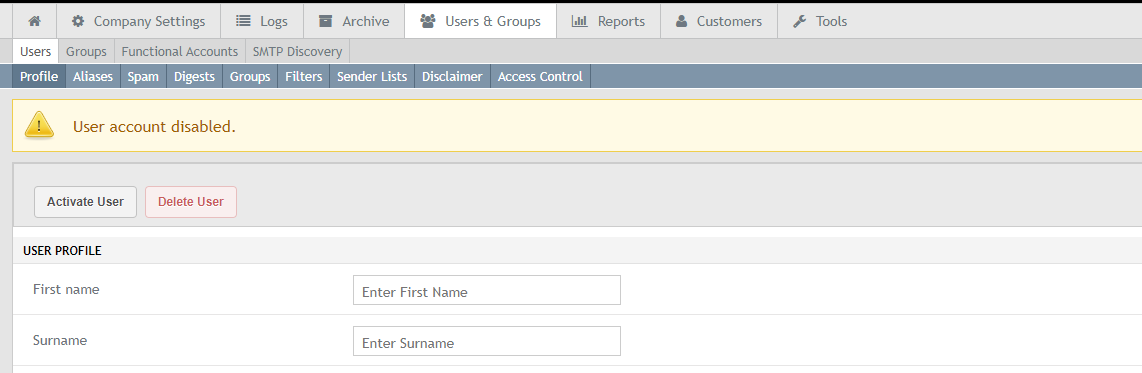Focus the Enter Surname field
This screenshot has width=1142, height=373.
tap(487, 341)
